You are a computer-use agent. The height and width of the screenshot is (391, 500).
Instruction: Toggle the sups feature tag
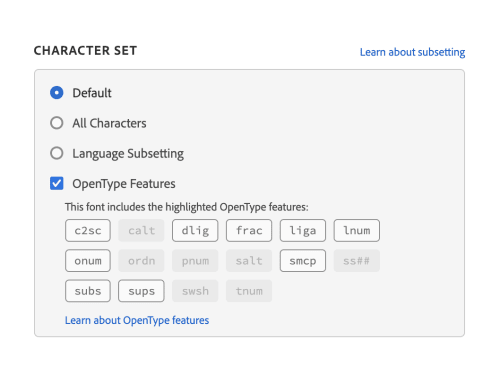[x=141, y=291]
